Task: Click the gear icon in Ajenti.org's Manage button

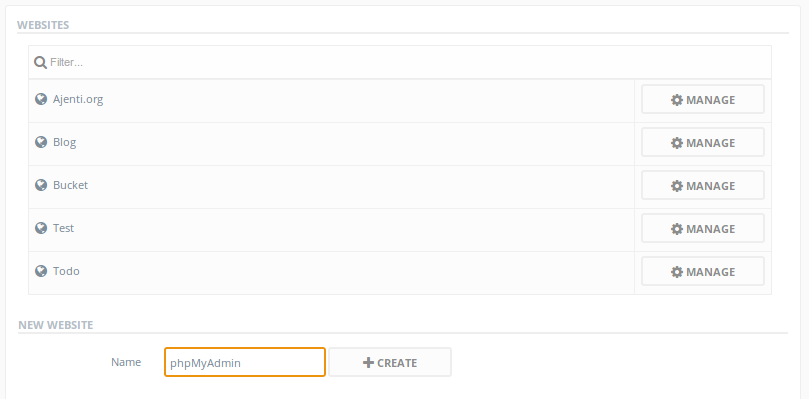Action: 676,100
